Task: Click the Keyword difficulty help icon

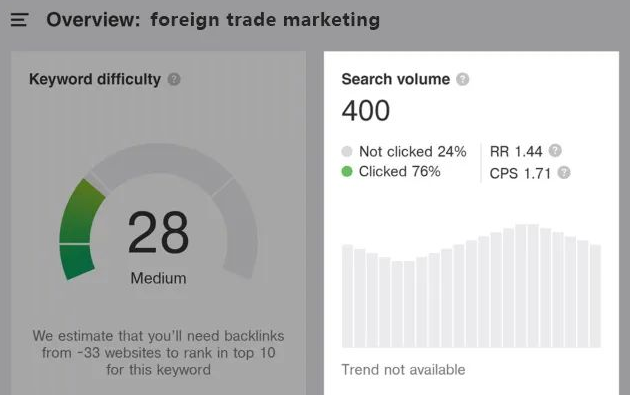Action: 174,79
